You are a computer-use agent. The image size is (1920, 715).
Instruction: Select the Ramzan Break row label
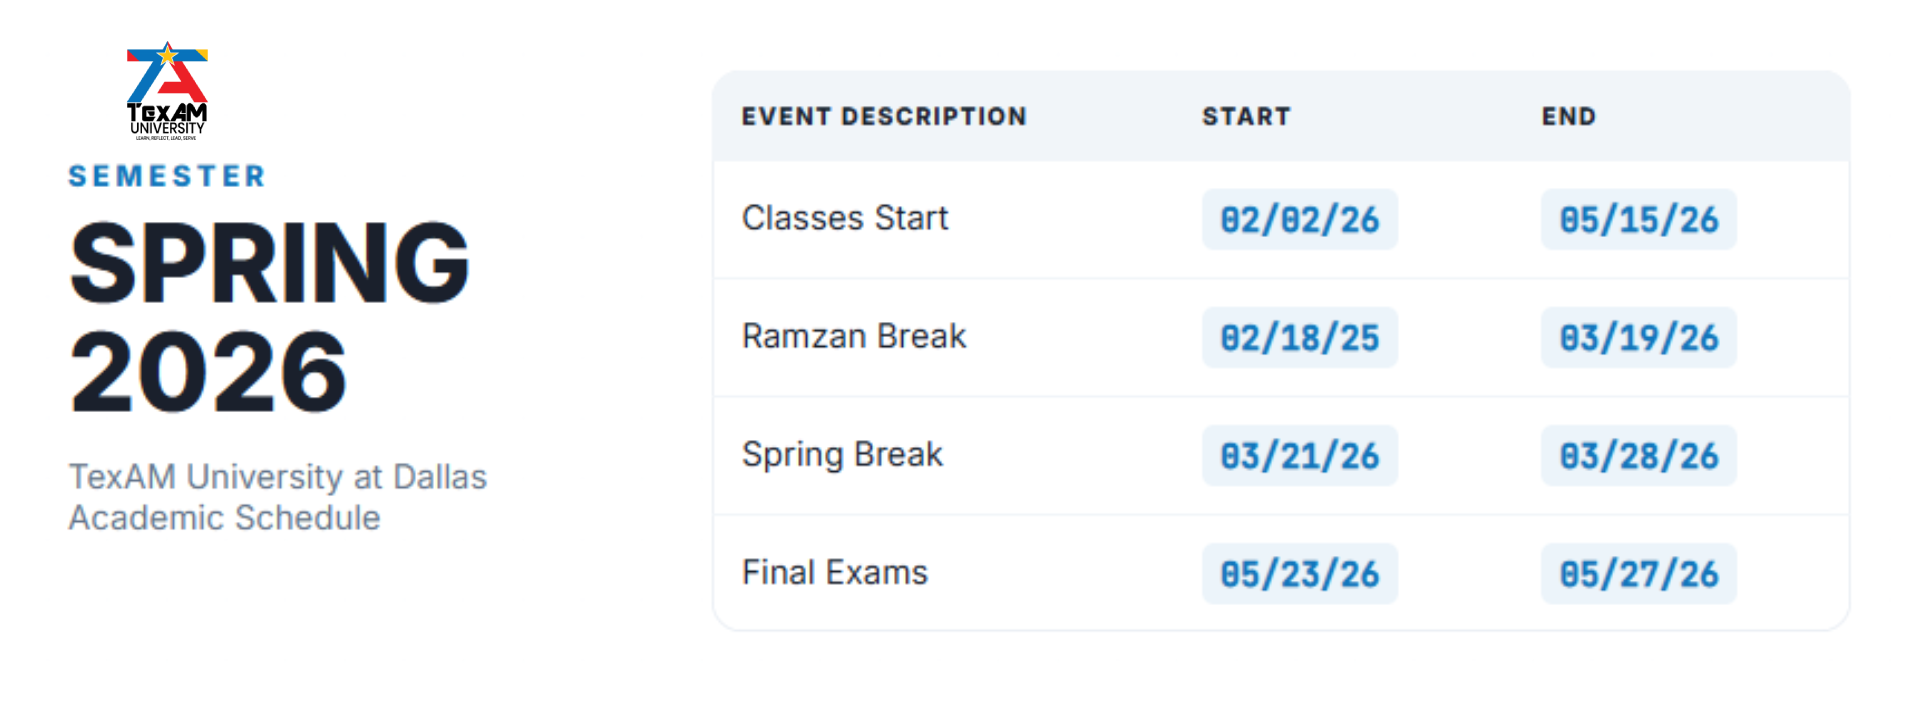click(x=854, y=336)
